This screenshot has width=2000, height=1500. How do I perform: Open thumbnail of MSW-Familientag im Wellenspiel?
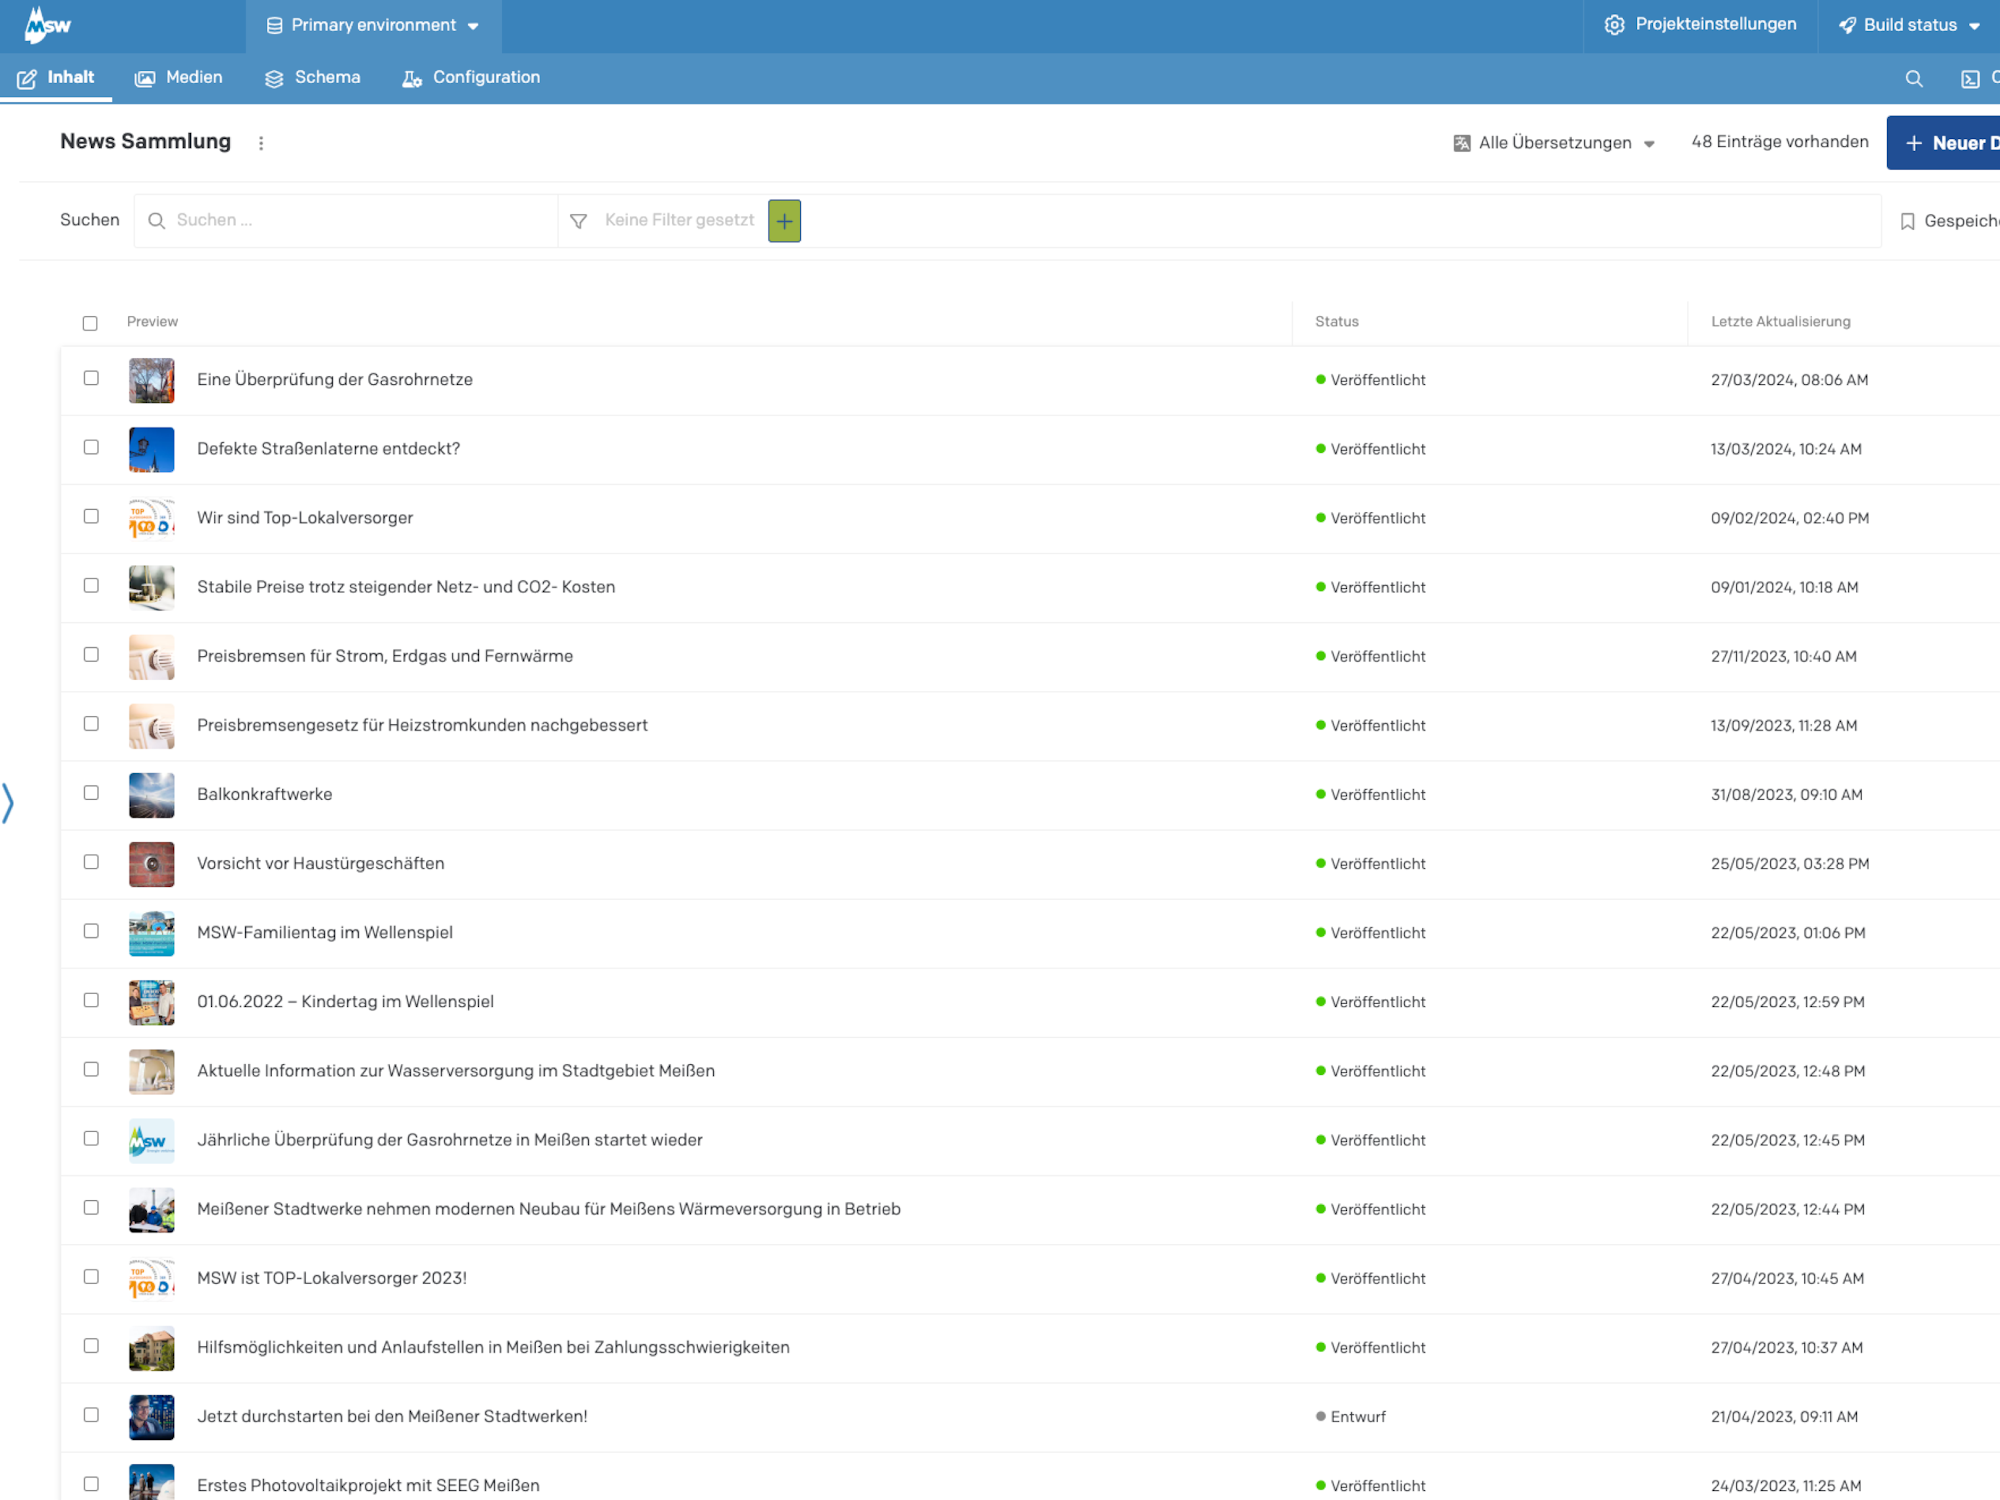(152, 933)
